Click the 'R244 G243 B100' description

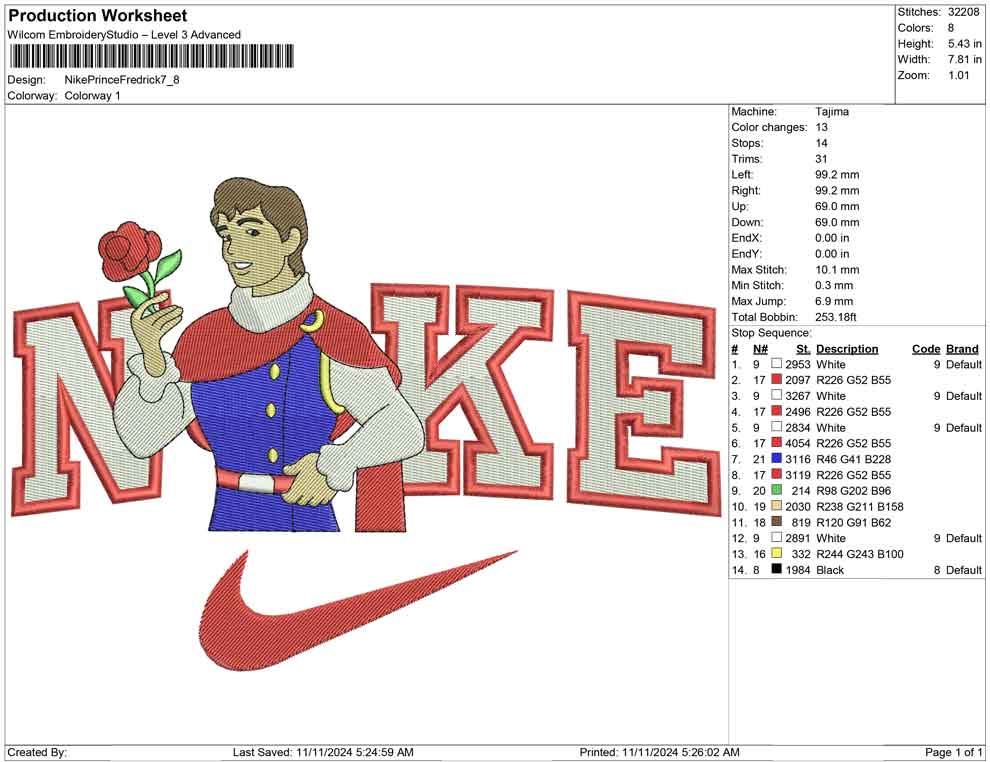click(x=859, y=554)
